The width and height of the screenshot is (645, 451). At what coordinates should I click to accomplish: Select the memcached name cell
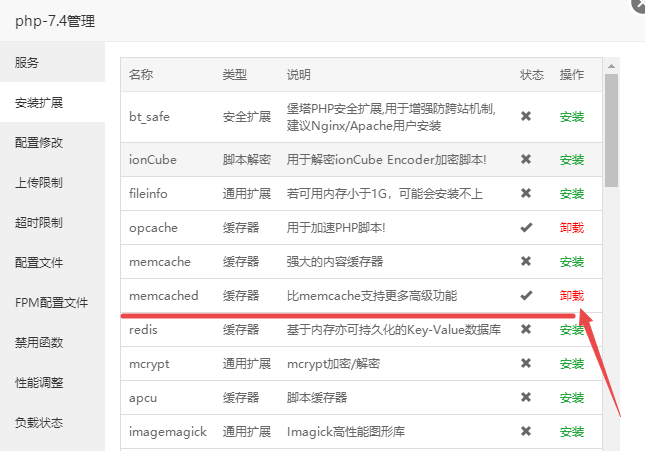pyautogui.click(x=164, y=295)
